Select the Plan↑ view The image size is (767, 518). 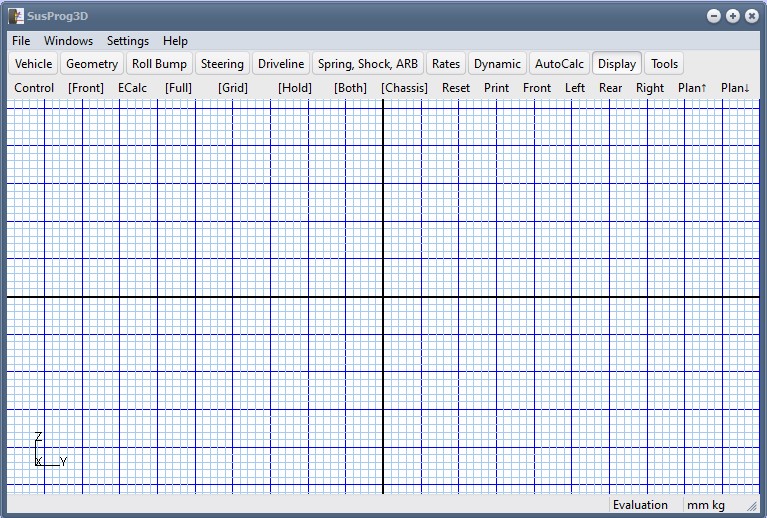point(692,88)
